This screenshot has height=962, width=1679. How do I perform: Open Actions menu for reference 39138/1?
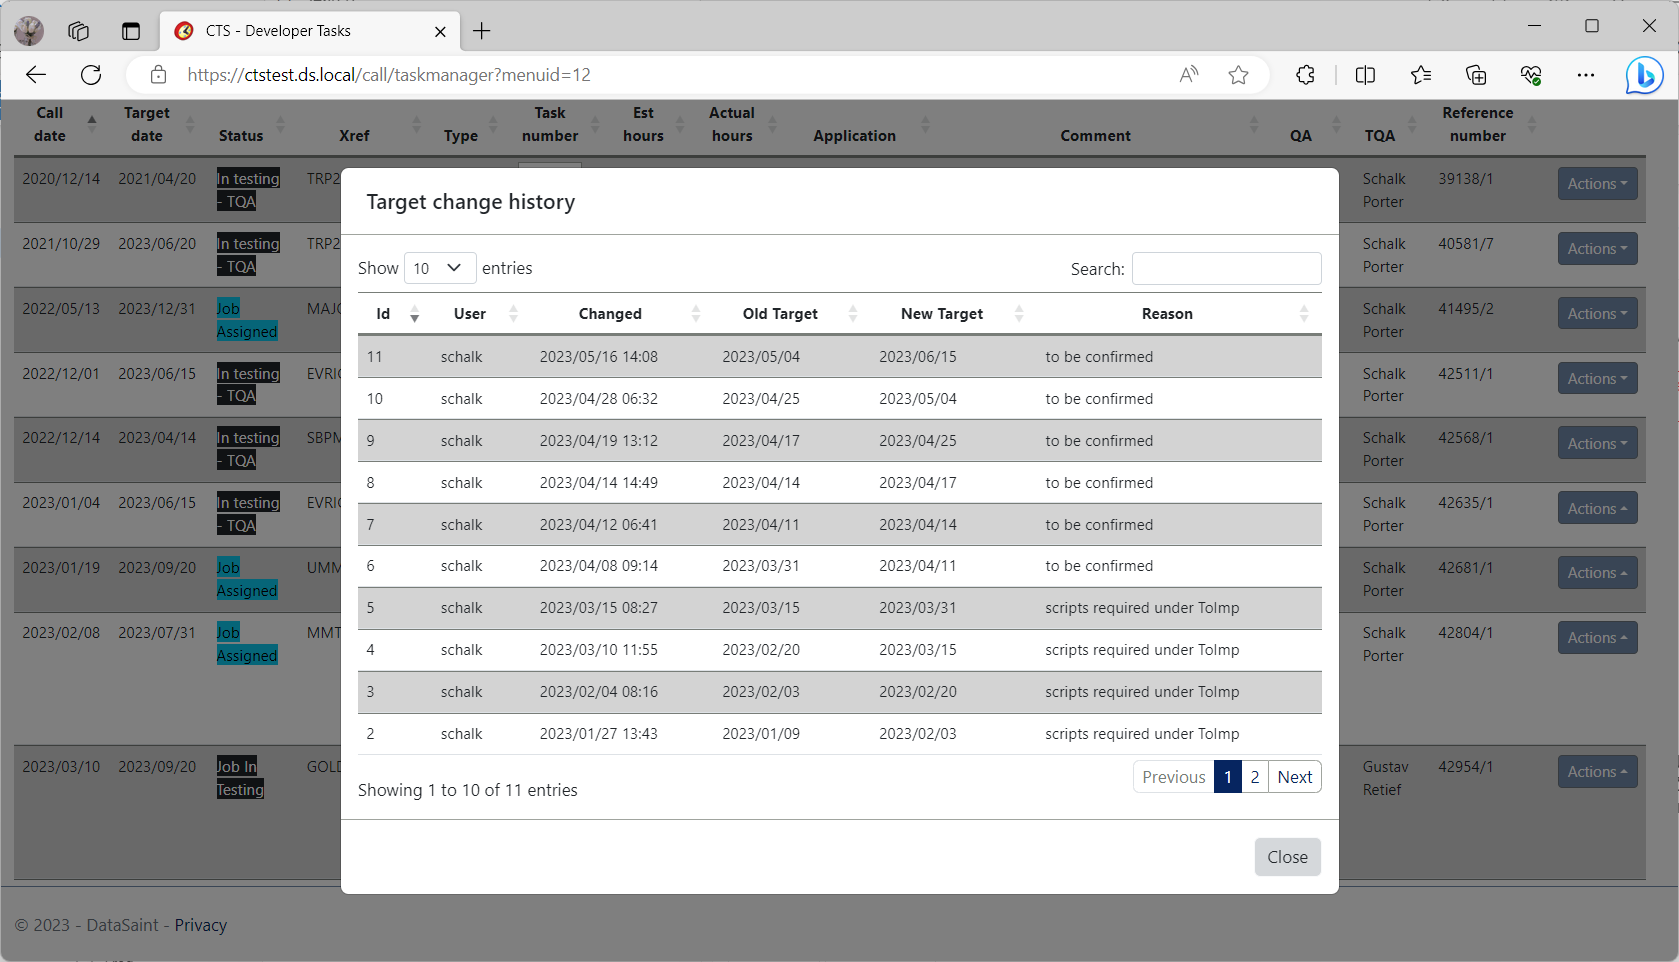pyautogui.click(x=1597, y=184)
